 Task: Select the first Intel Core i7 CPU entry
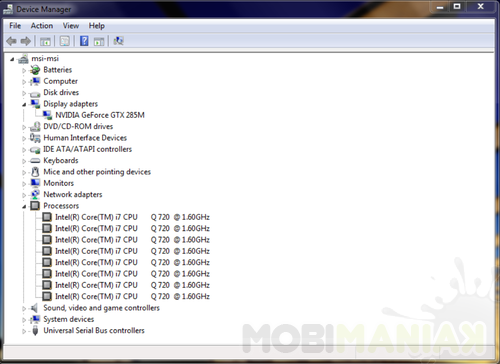132,217
